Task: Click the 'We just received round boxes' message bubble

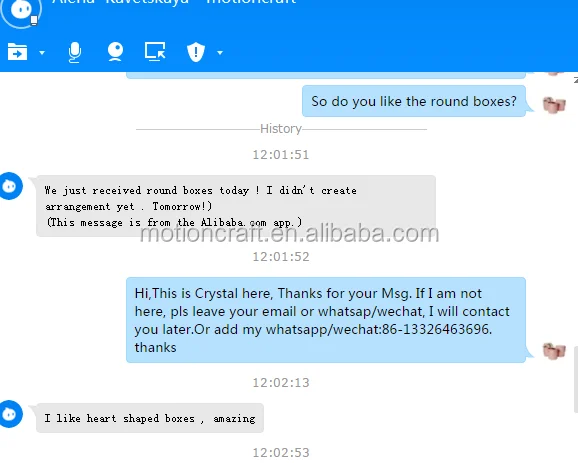Action: coord(236,206)
